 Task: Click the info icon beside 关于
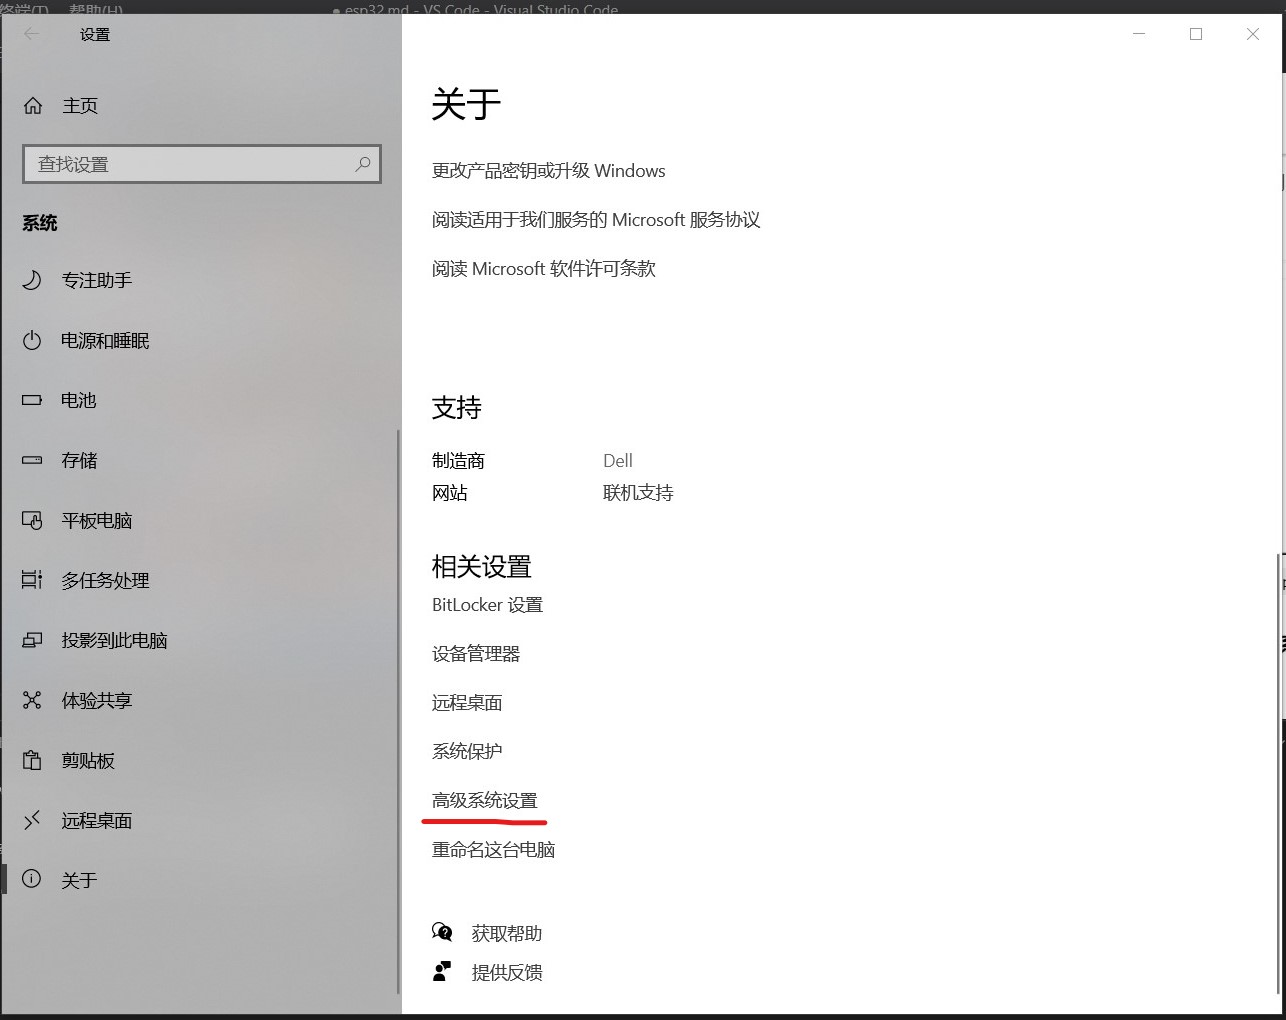(32, 879)
